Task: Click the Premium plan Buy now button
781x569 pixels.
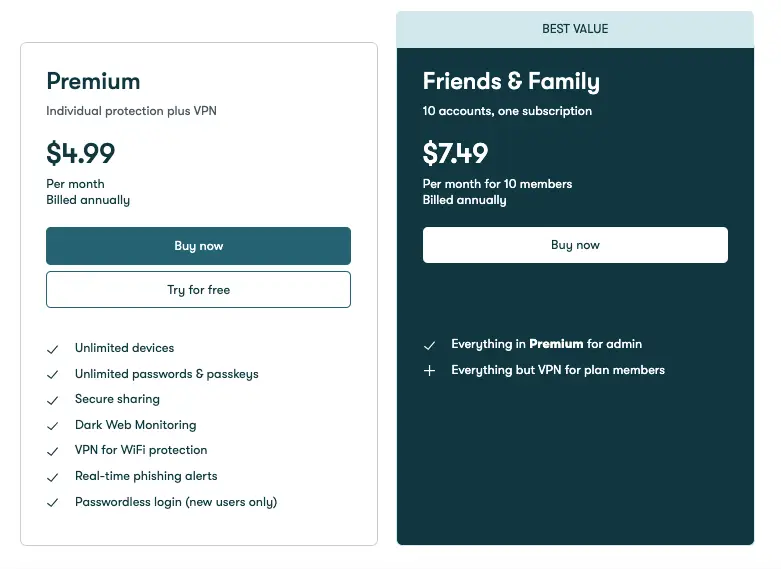Action: pos(198,246)
